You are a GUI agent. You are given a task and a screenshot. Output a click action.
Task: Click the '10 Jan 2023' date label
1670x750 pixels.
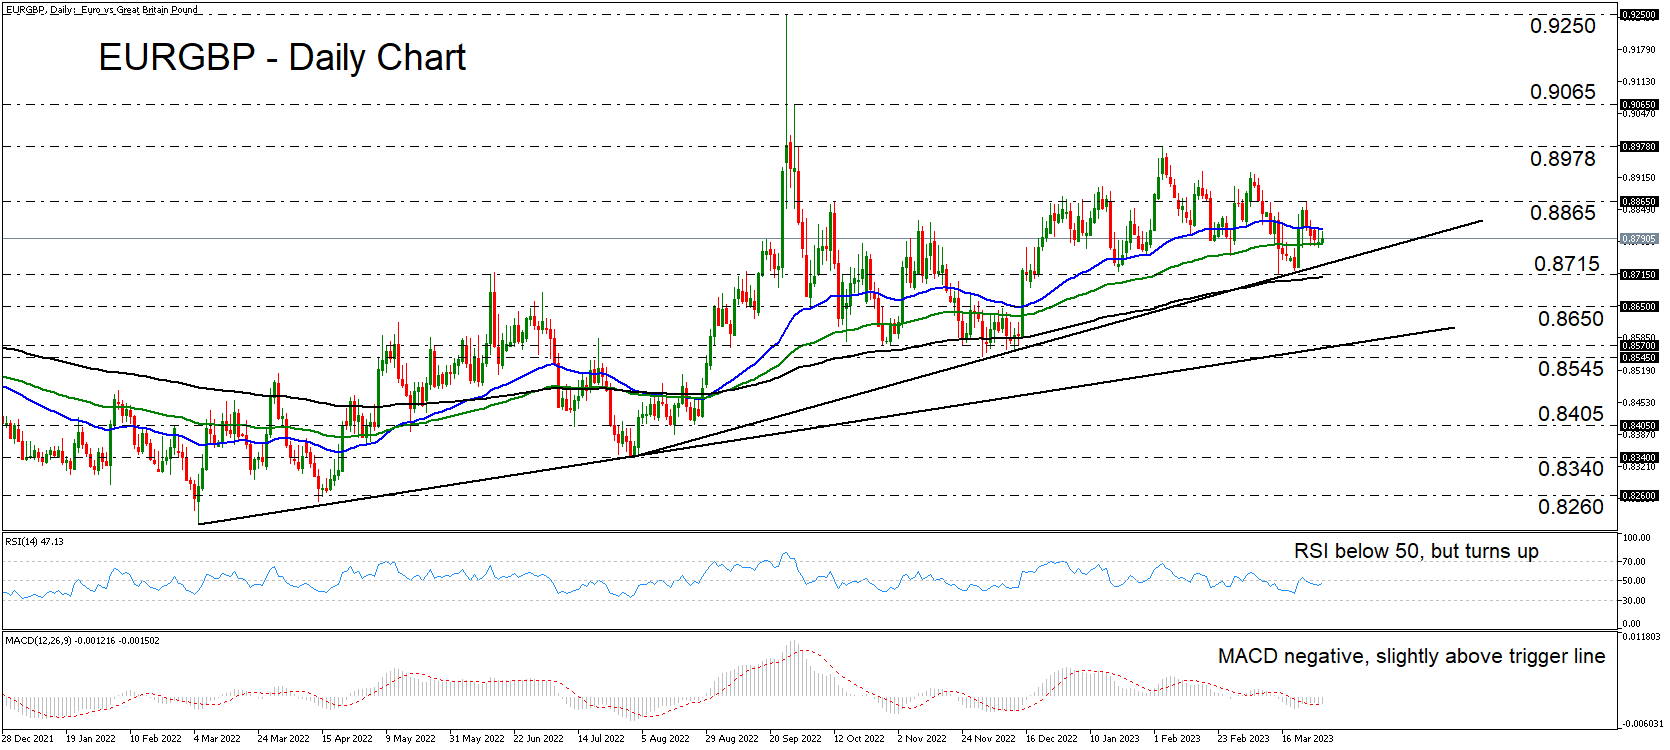1115,739
